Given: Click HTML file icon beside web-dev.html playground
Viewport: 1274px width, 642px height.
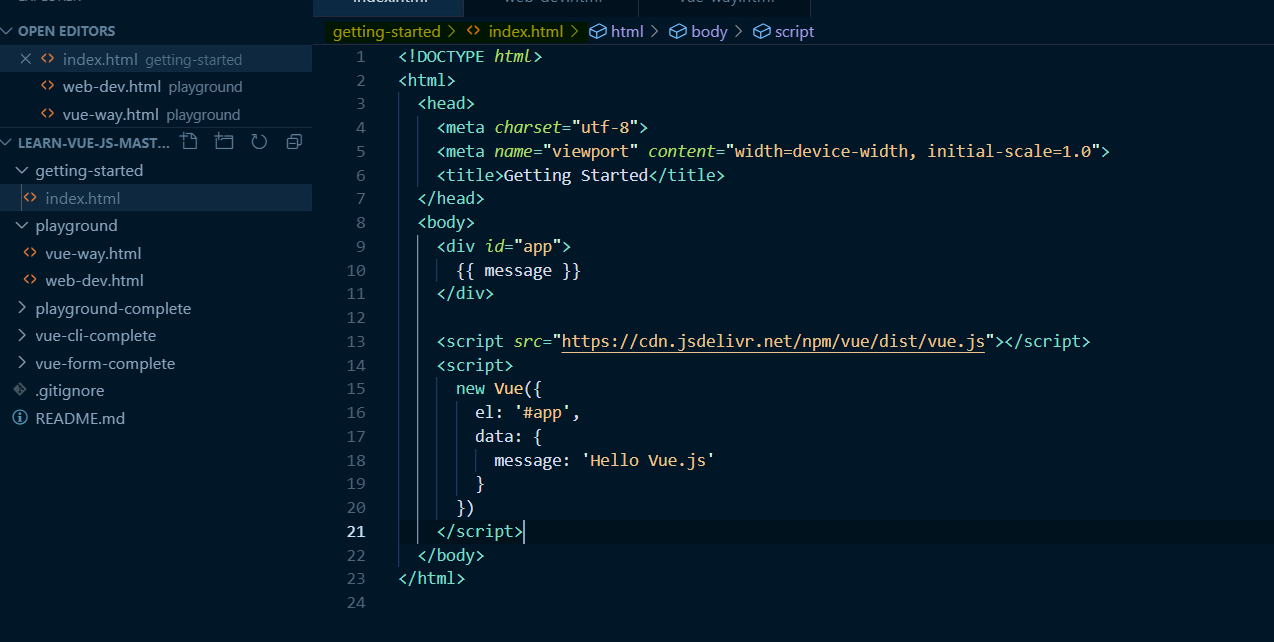Looking at the screenshot, I should (47, 87).
